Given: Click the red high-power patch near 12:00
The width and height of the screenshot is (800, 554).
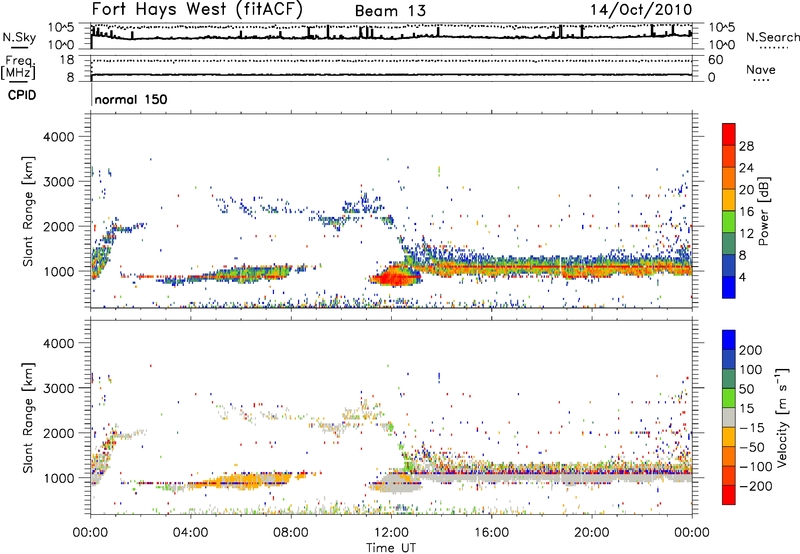Looking at the screenshot, I should (x=394, y=278).
